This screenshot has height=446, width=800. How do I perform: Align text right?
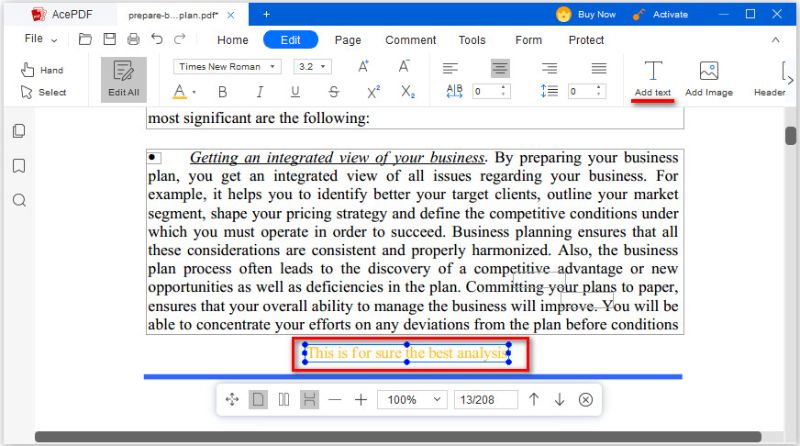[x=549, y=68]
